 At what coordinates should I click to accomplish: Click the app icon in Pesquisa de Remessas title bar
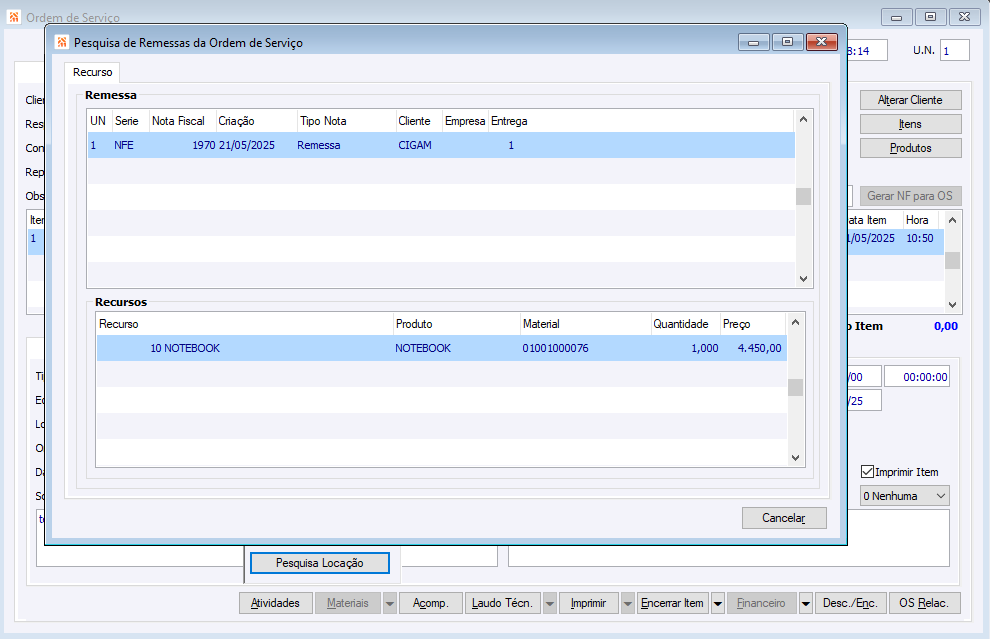tap(62, 42)
